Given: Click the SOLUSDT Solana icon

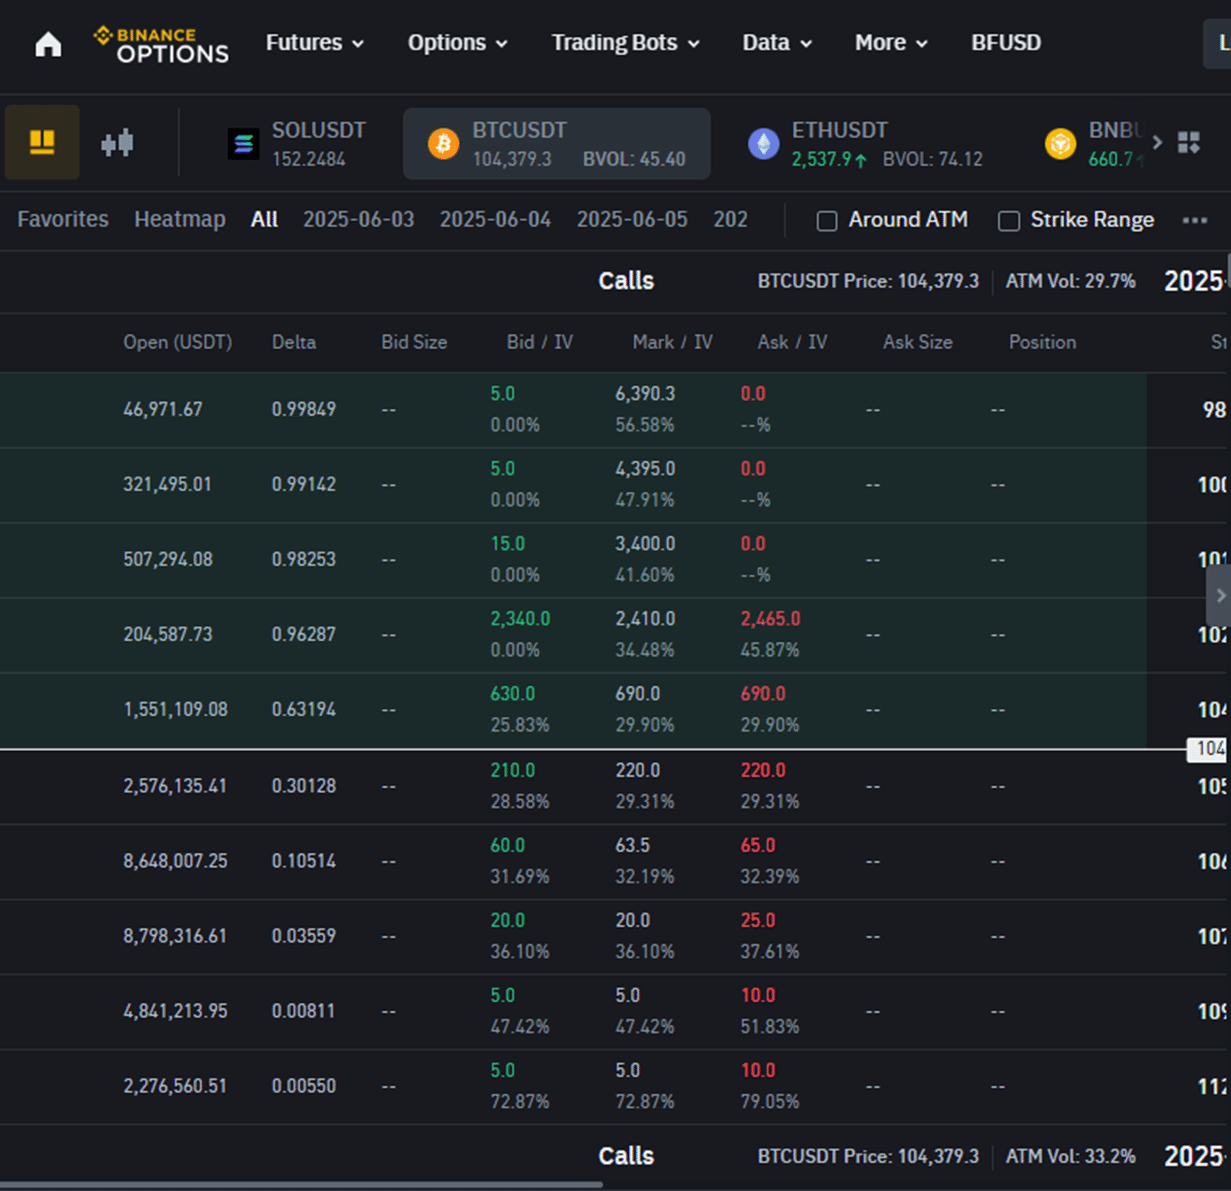Looking at the screenshot, I should pyautogui.click(x=243, y=144).
